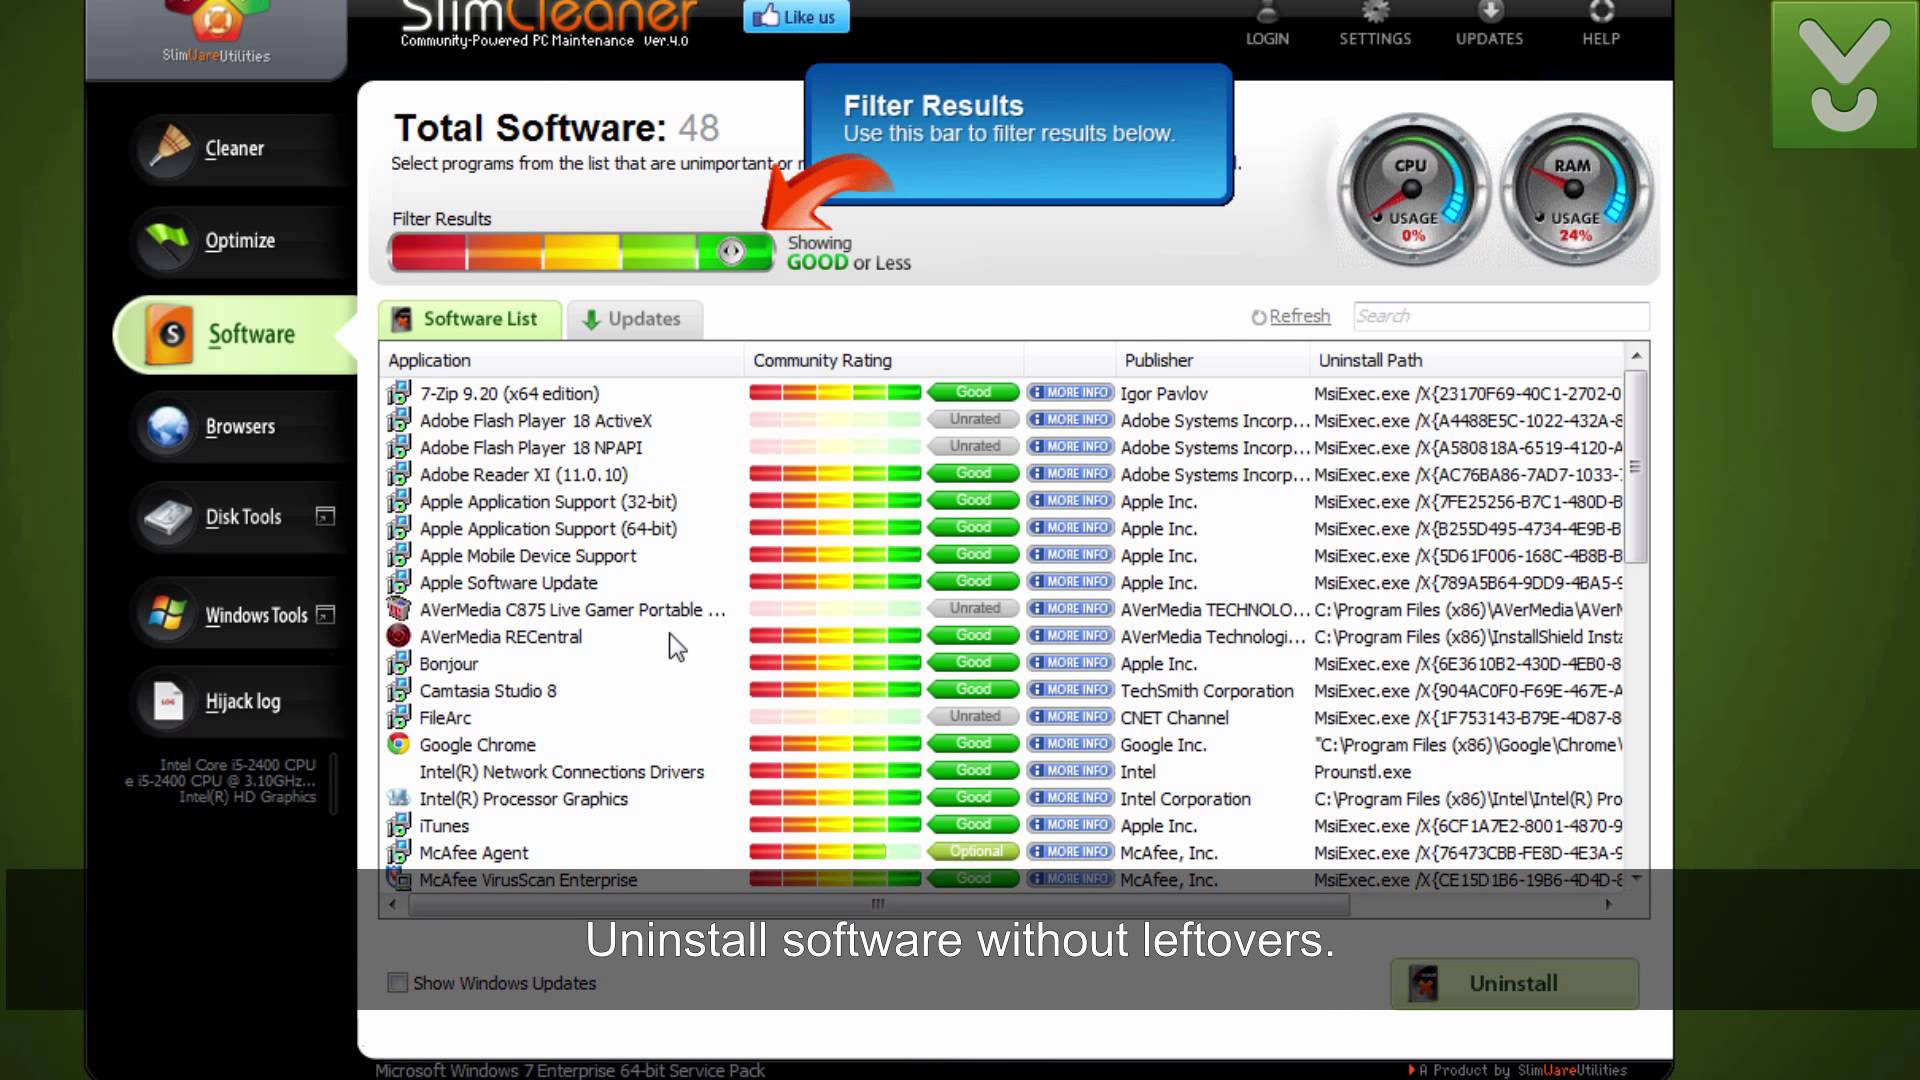Click the yellow segment of filter bar
Image resolution: width=1920 pixels, height=1080 pixels.
coord(581,252)
